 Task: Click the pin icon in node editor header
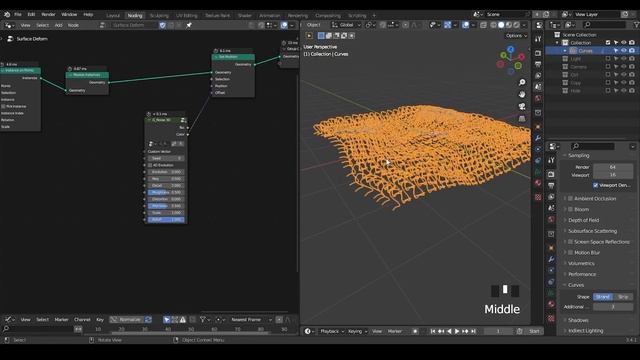(x=189, y=25)
